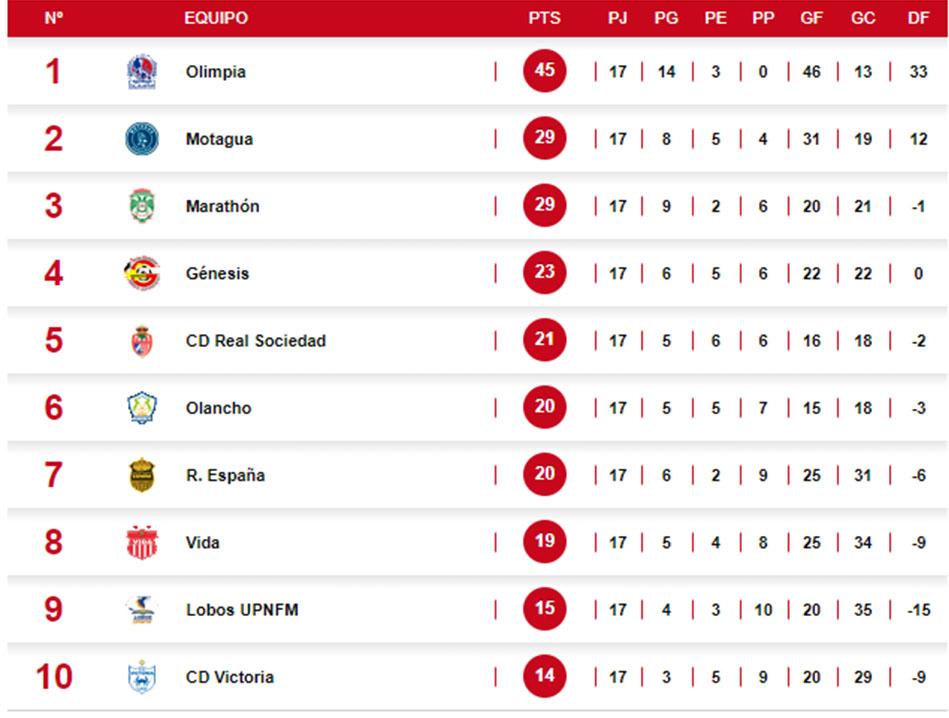Open the Olimpia team name link
949x718 pixels.
[x=215, y=72]
